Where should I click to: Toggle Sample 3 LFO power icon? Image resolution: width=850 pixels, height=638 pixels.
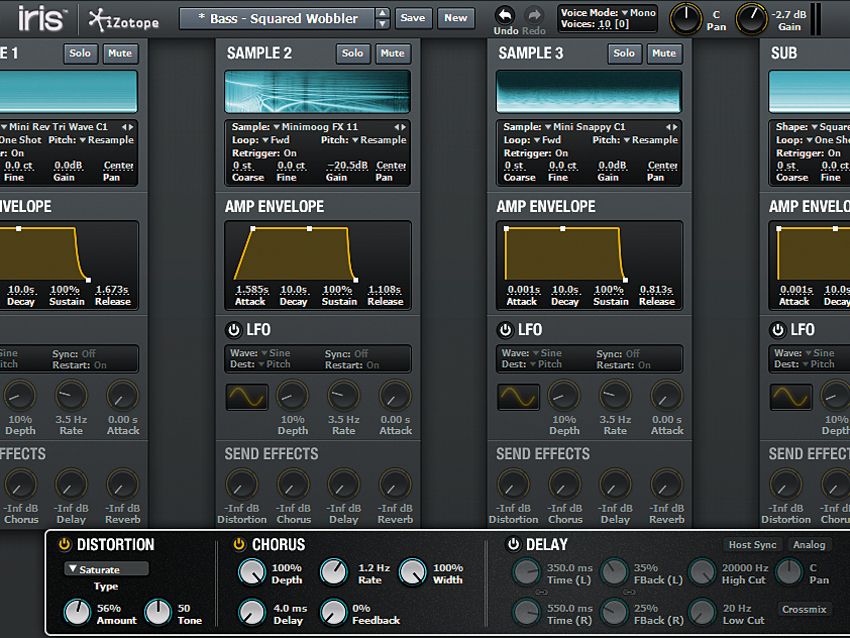(505, 330)
